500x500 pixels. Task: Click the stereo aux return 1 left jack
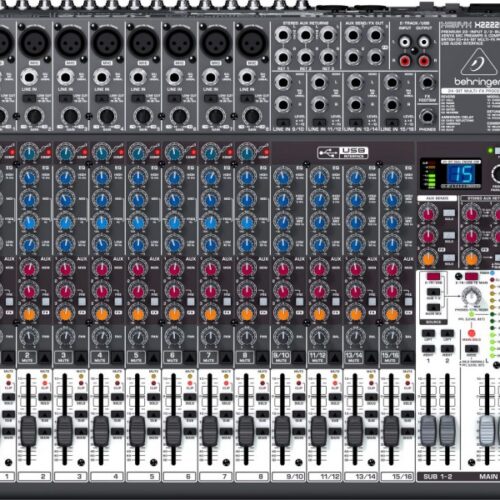pos(283,35)
